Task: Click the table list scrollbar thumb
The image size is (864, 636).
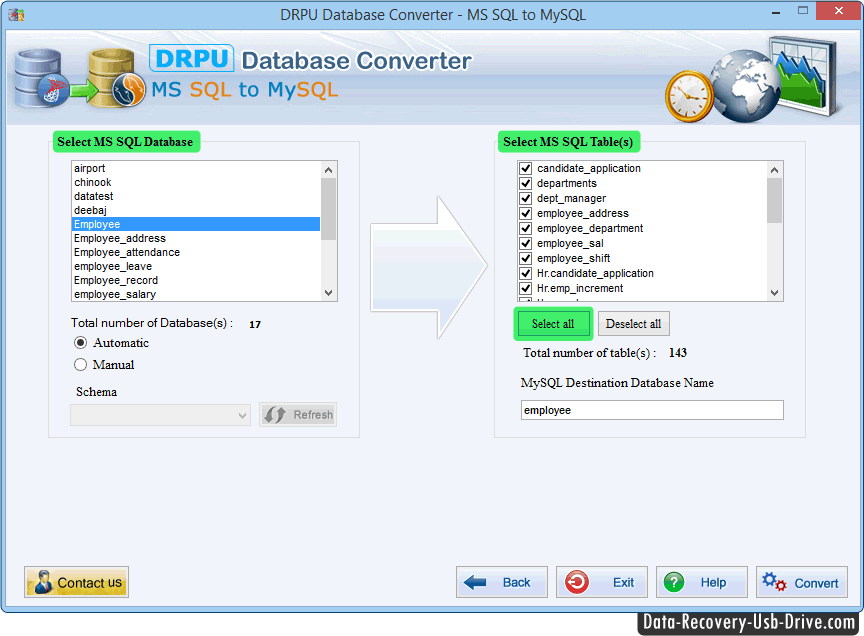Action: click(774, 201)
